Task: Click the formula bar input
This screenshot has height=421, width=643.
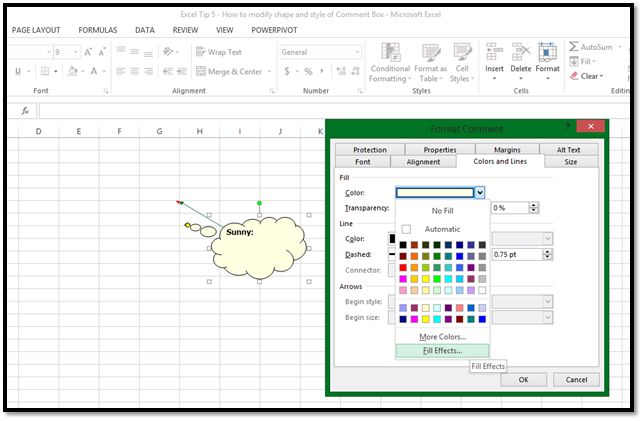Action: coord(334,111)
